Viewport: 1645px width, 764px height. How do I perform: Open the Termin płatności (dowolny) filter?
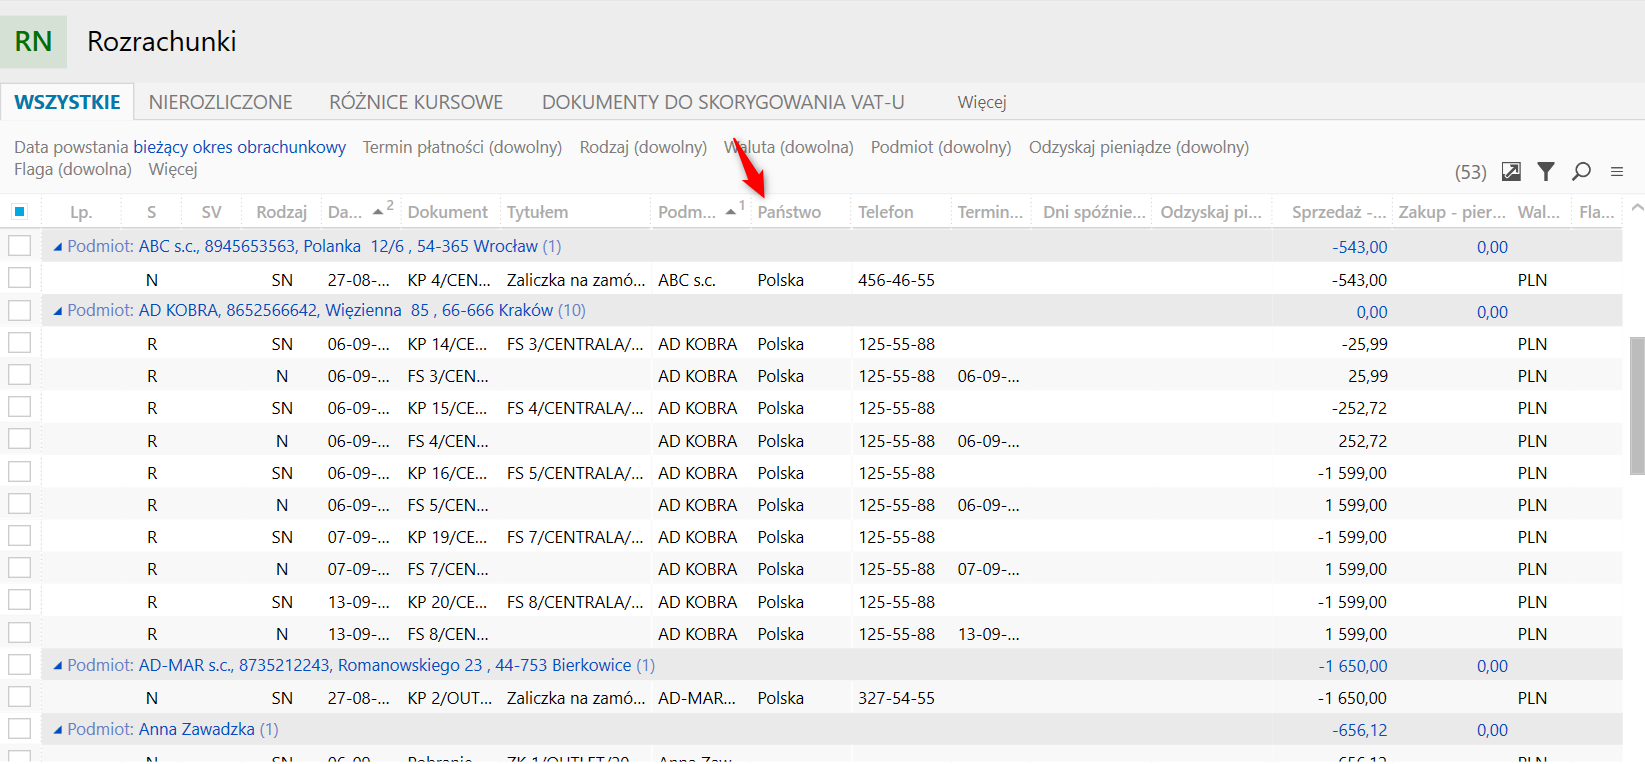462,147
